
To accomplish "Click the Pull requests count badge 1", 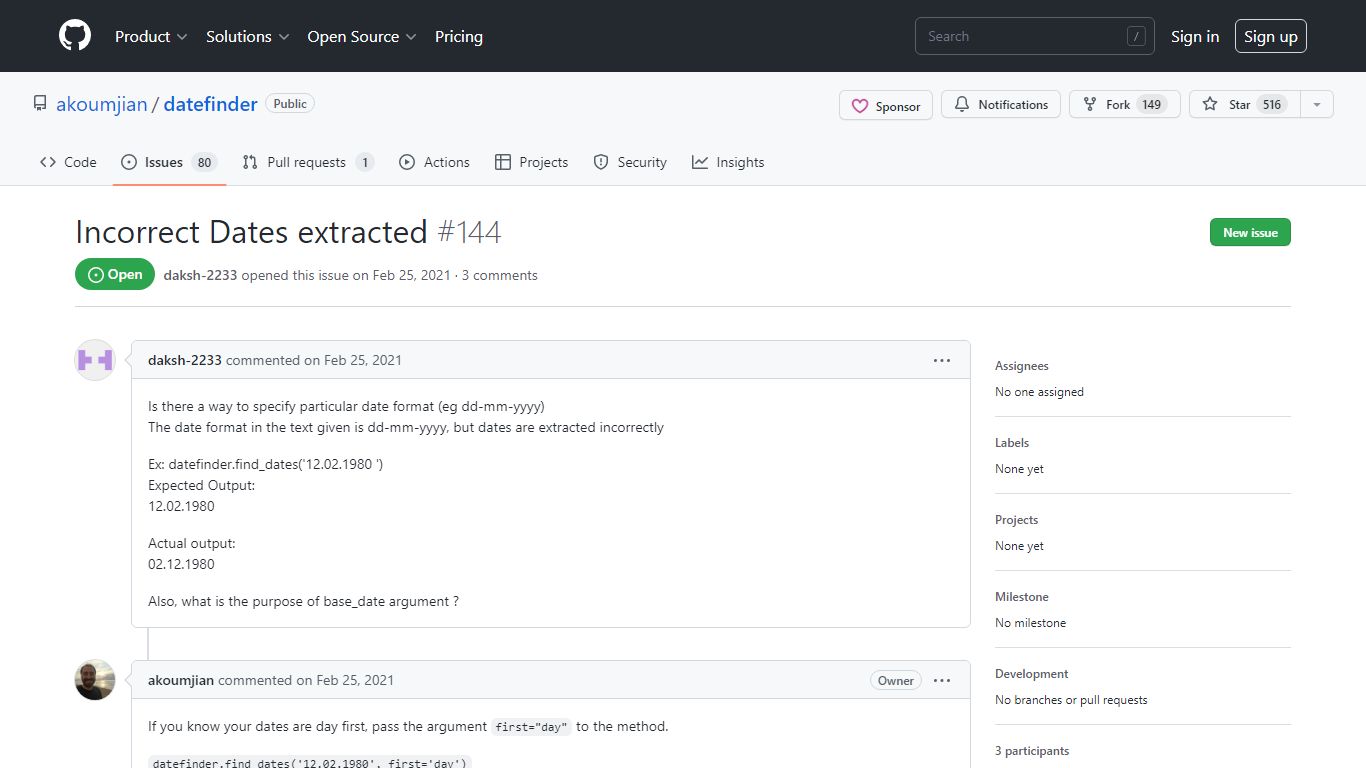I will 365,162.
